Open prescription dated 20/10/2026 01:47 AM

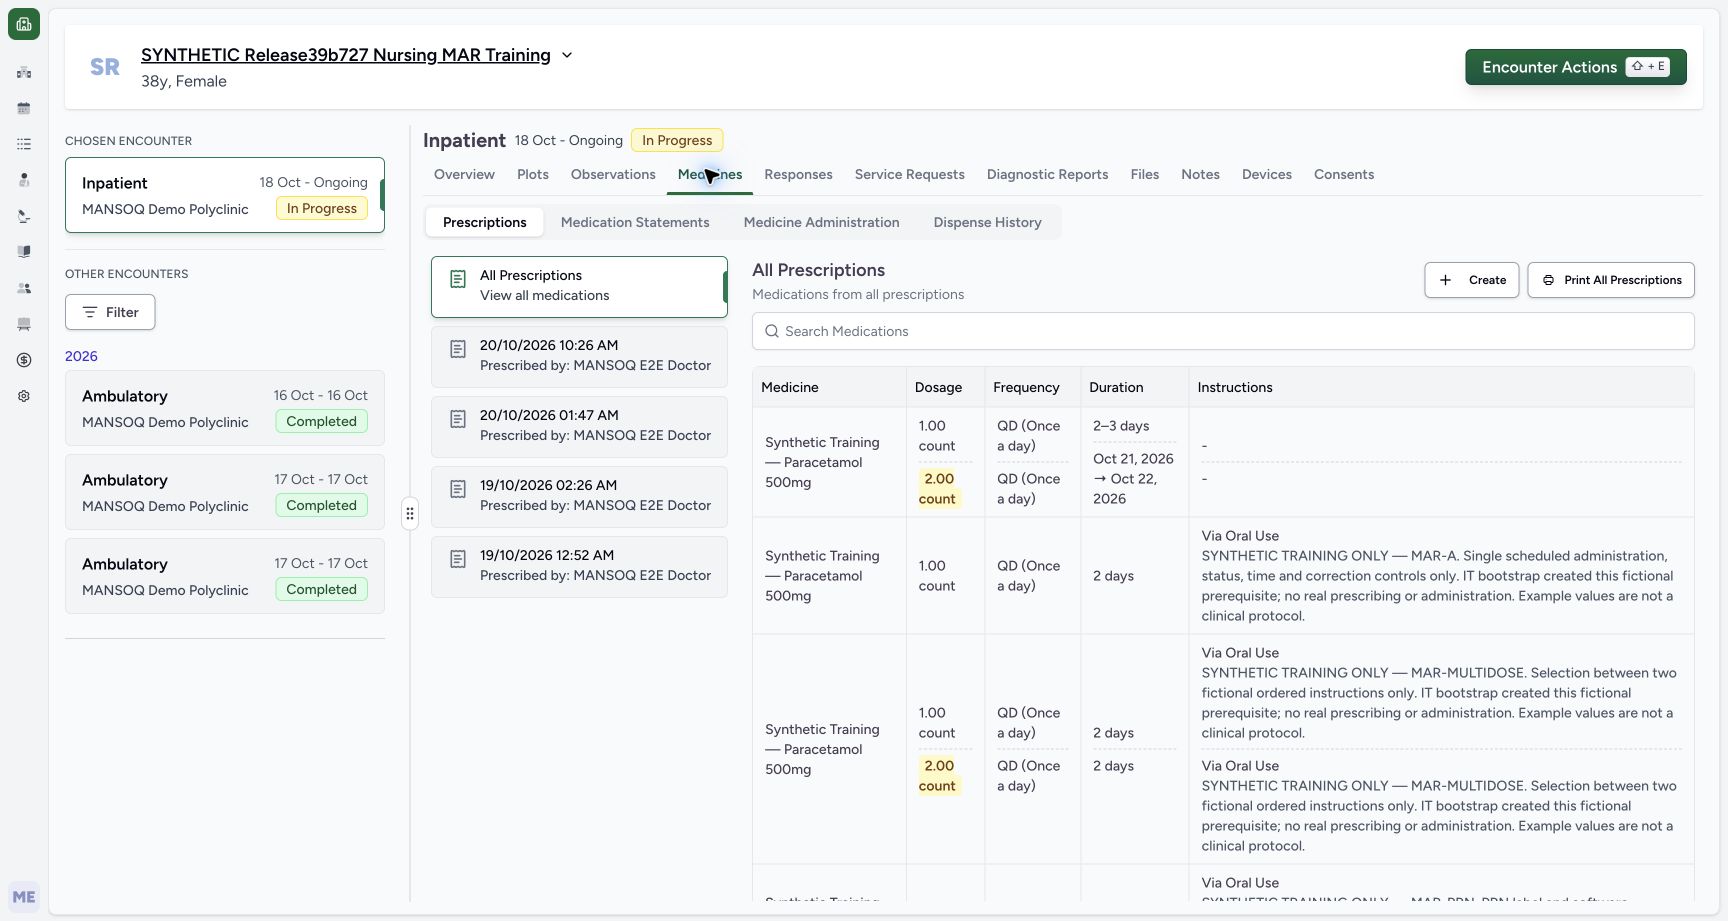pos(579,426)
